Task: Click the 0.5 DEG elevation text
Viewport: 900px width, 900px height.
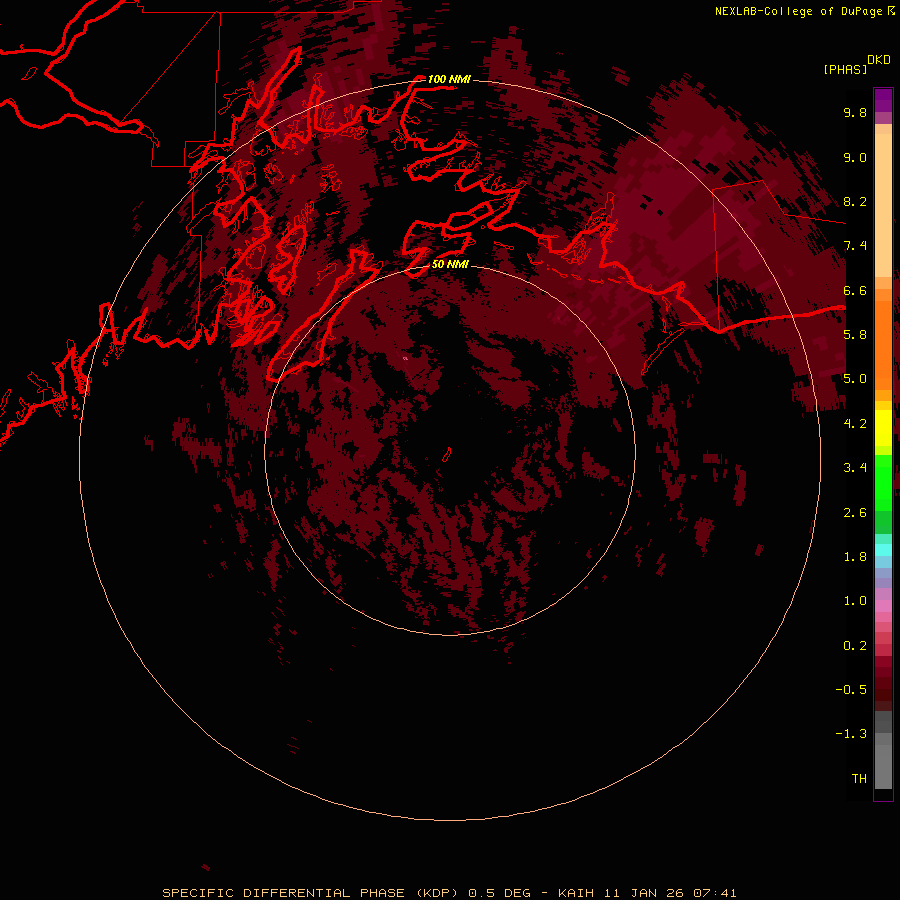Action: tap(501, 893)
